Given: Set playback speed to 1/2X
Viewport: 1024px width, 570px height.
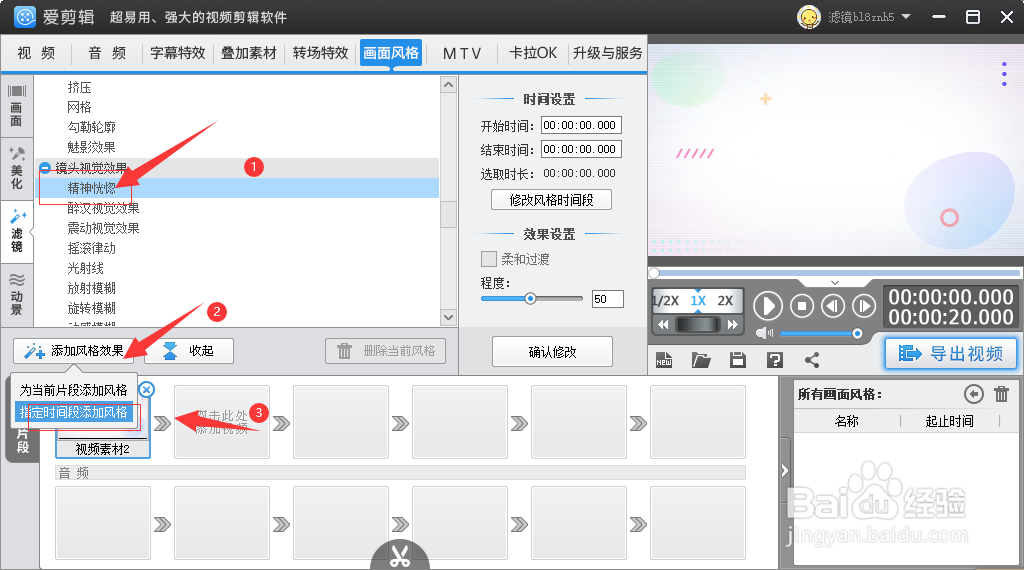Looking at the screenshot, I should coord(667,300).
